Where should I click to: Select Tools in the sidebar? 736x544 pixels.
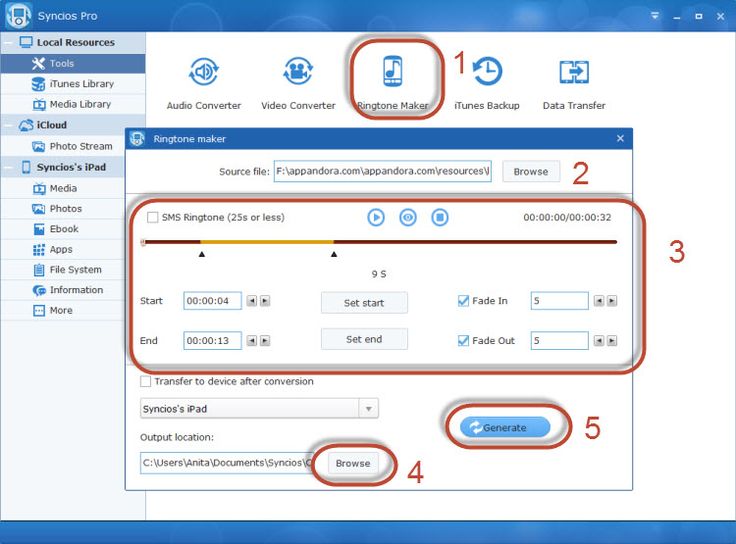(73, 63)
